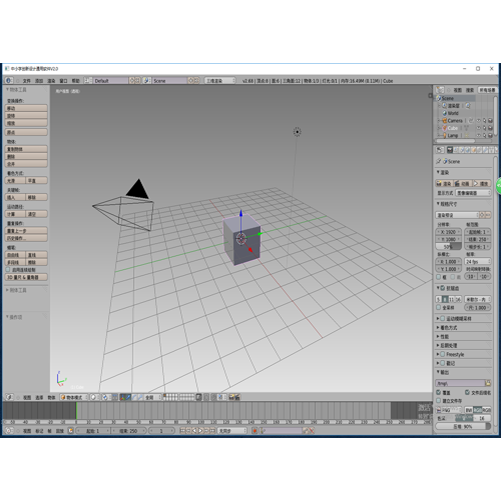The image size is (501, 501).
Task: Open the pivot point selector icon
Action: click(106, 397)
